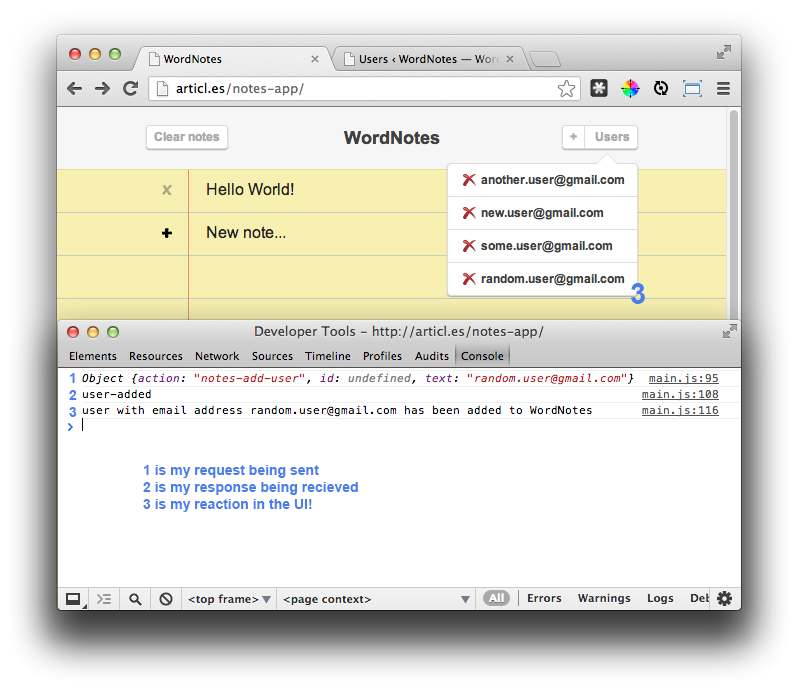Screen dimensions: 798x689
Task: Open the Resources panel
Action: tap(156, 356)
